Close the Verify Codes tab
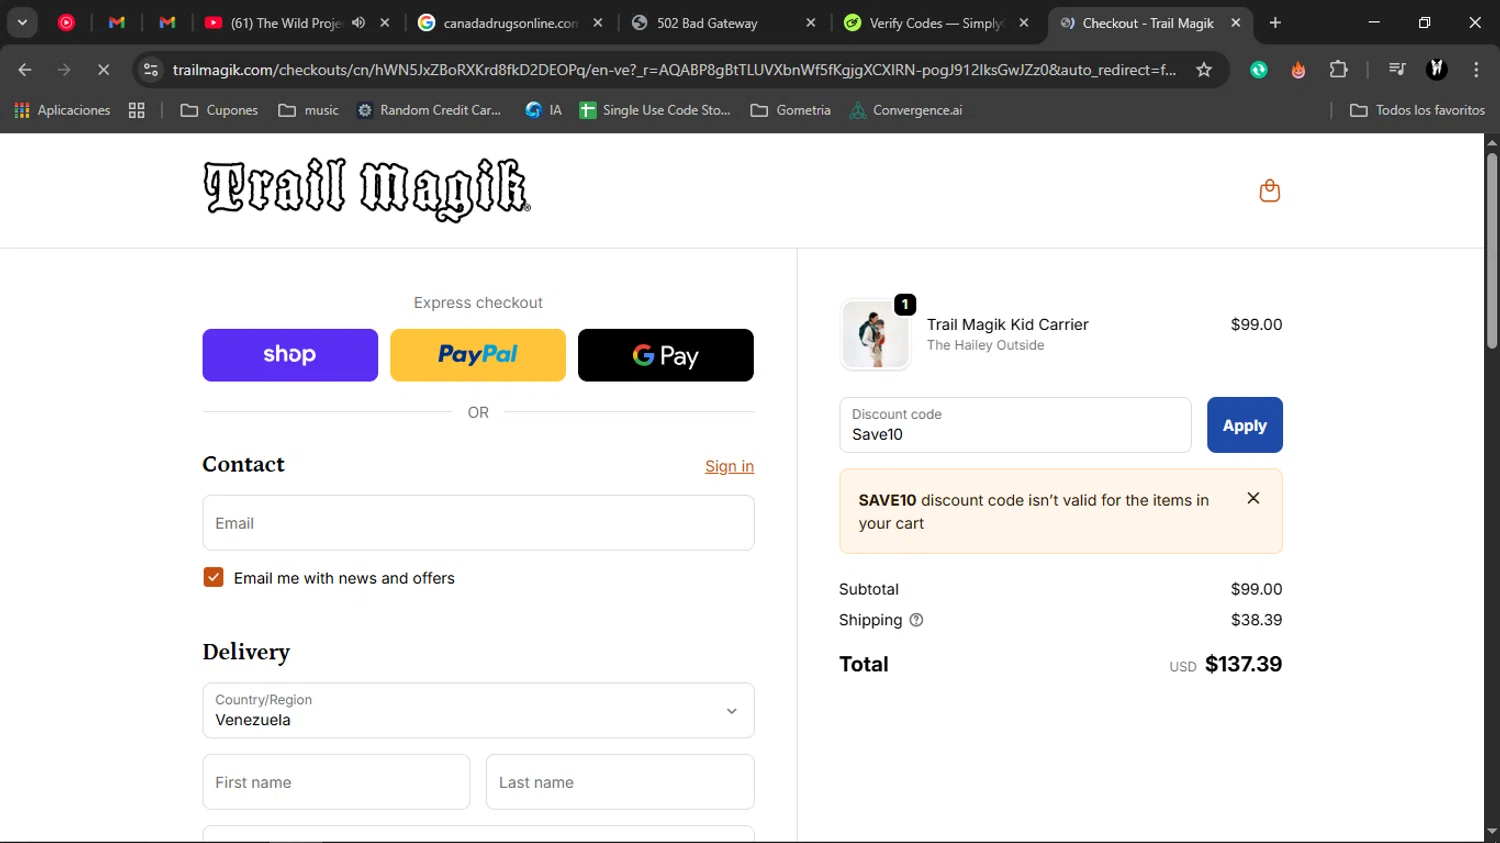Image resolution: width=1500 pixels, height=843 pixels. tap(1024, 22)
